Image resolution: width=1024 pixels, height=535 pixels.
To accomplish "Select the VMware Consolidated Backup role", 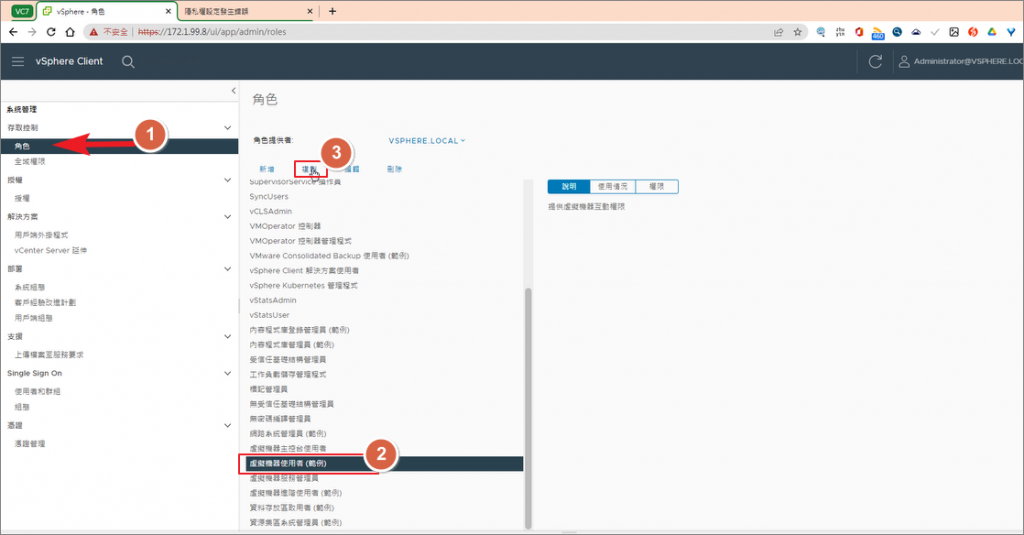I will pyautogui.click(x=329, y=255).
